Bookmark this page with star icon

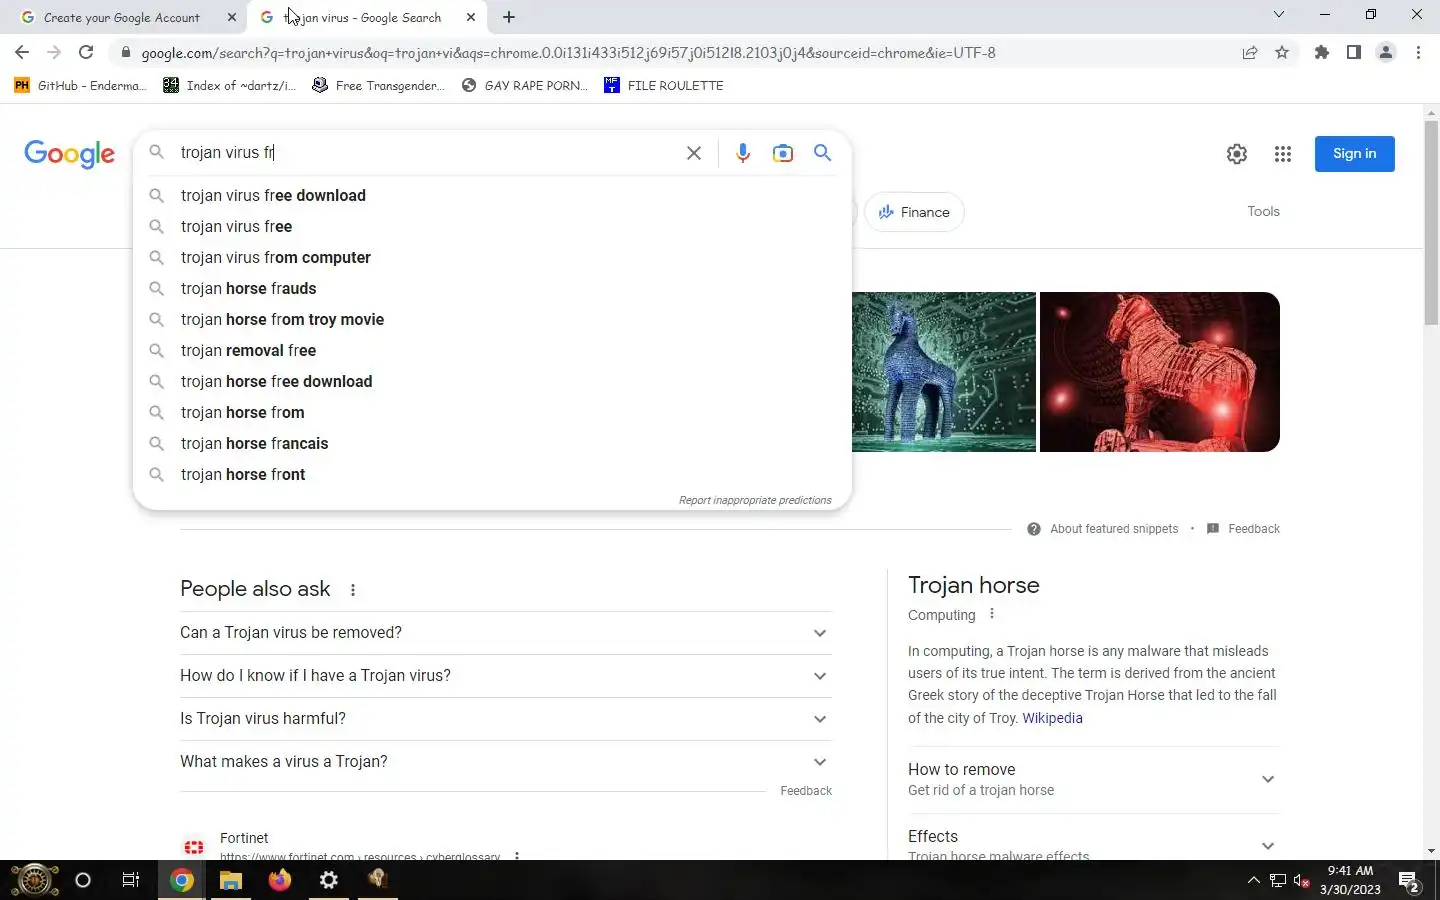(1282, 53)
